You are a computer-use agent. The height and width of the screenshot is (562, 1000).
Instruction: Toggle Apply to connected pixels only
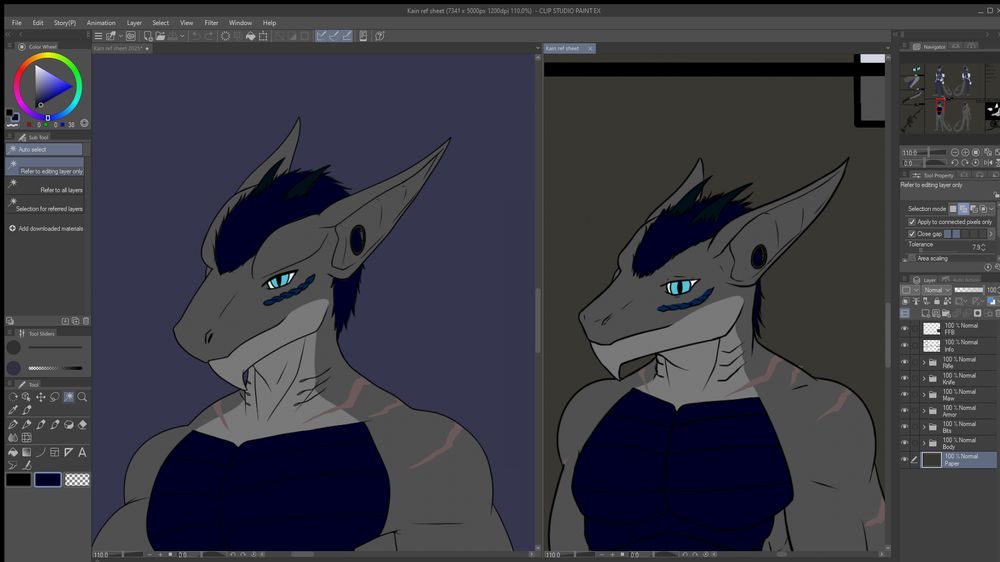coord(912,222)
